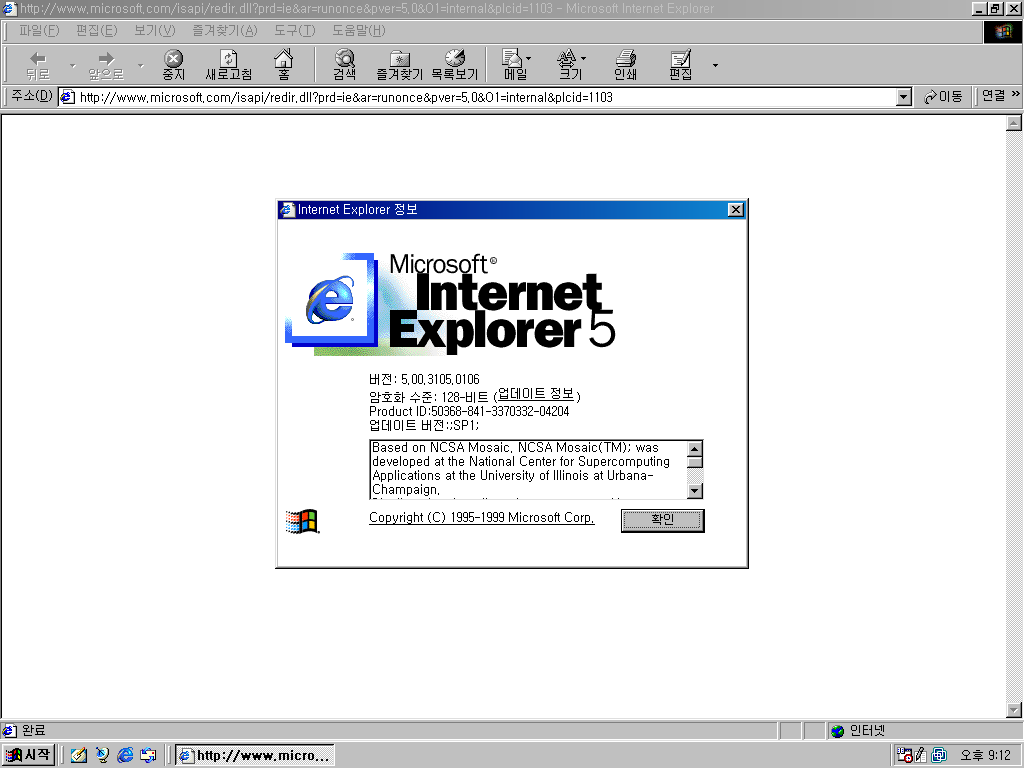The image size is (1024, 768).
Task: Expand the back history dropdown arrow
Action: tap(72, 65)
